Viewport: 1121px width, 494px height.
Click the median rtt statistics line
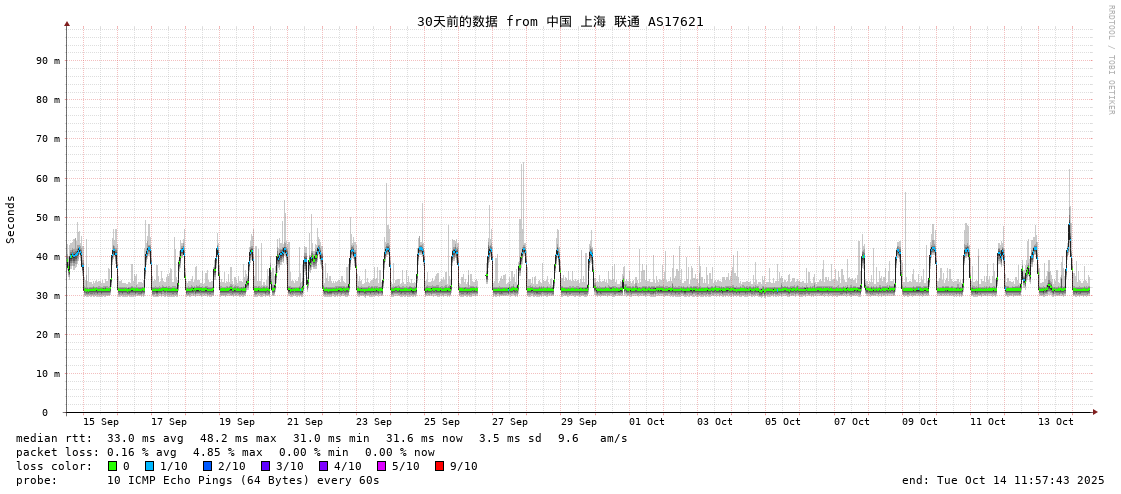(321, 438)
